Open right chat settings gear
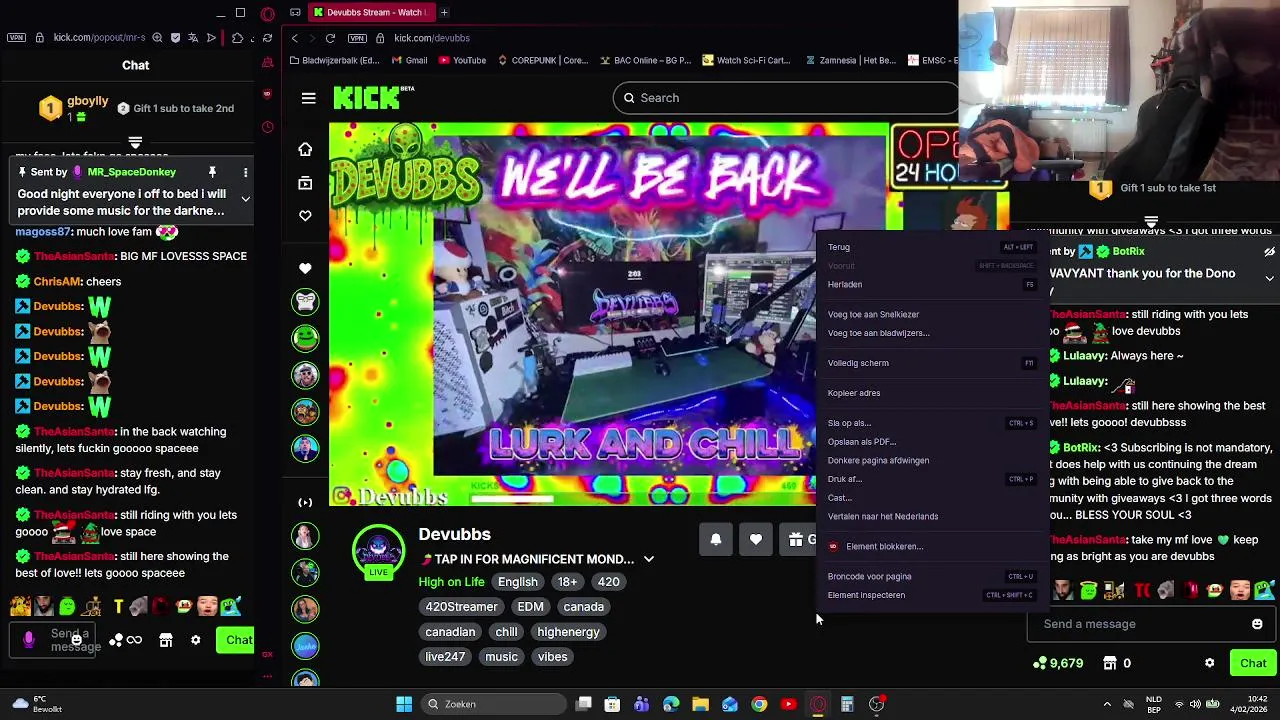 (1209, 663)
